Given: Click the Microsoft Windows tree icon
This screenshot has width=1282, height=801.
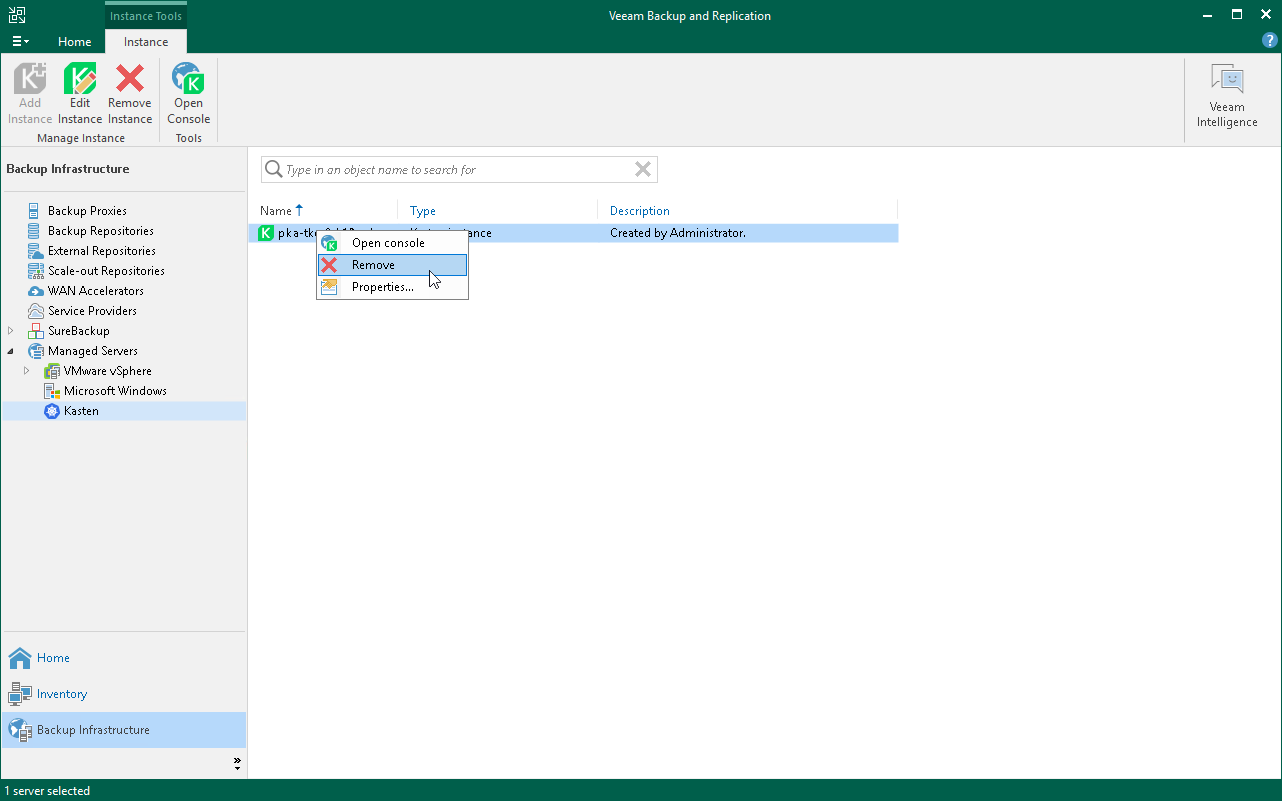Looking at the screenshot, I should click(52, 391).
